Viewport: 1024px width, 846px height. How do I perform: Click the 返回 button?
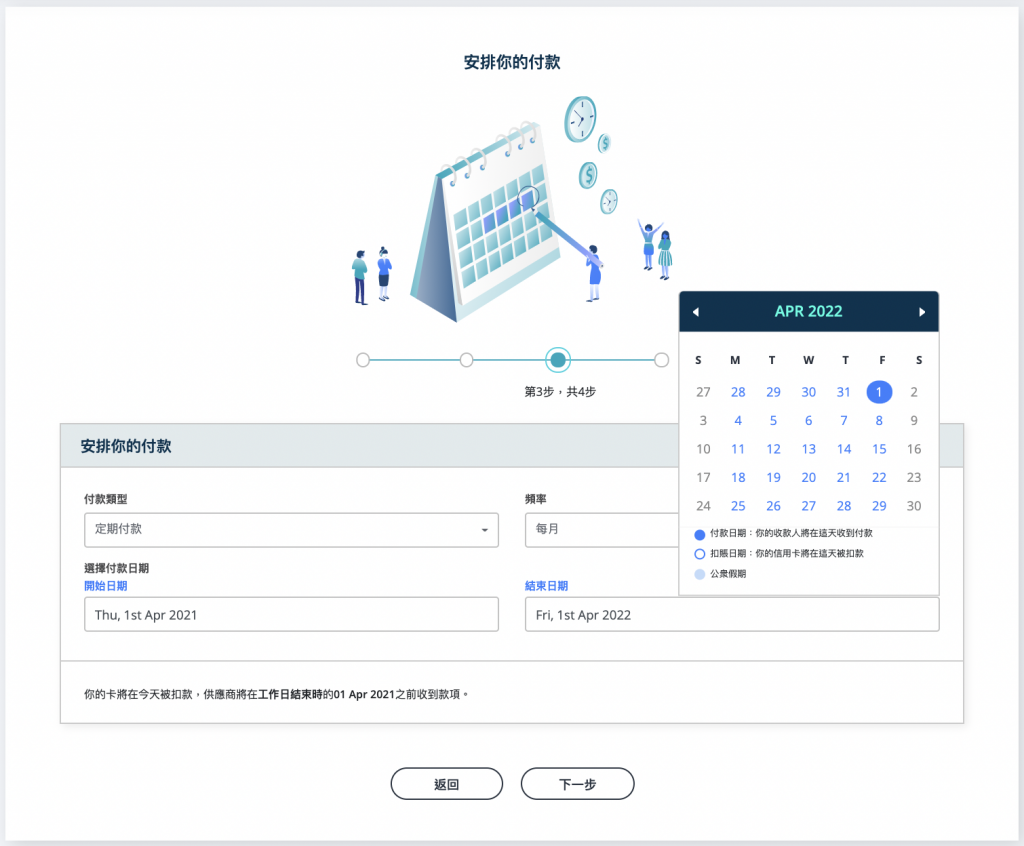click(447, 783)
